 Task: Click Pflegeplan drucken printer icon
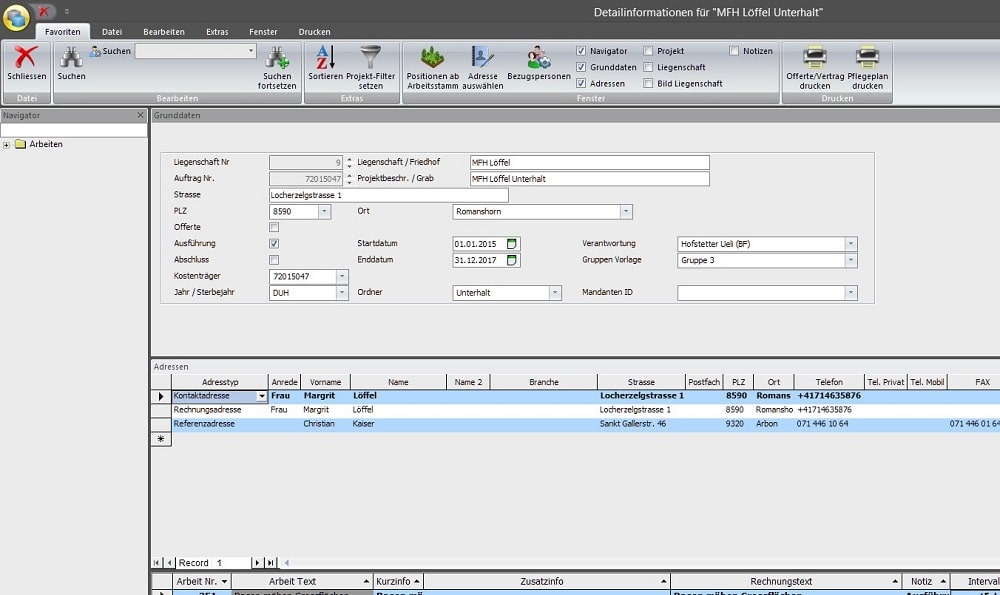867,57
